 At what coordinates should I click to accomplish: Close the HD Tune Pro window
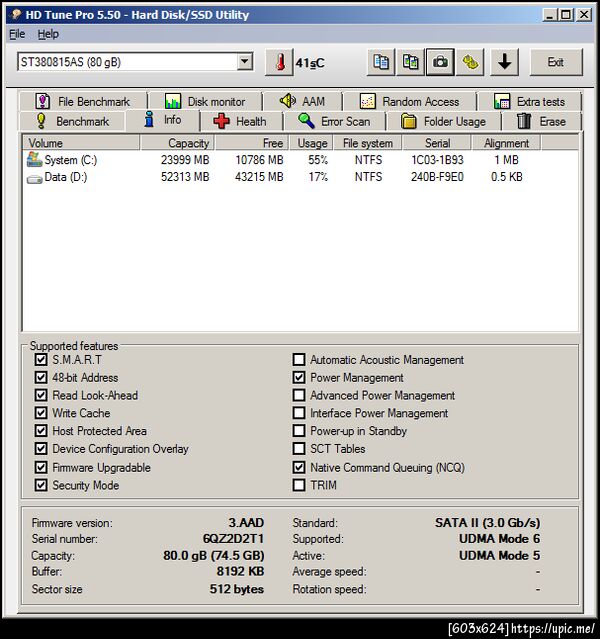[584, 15]
